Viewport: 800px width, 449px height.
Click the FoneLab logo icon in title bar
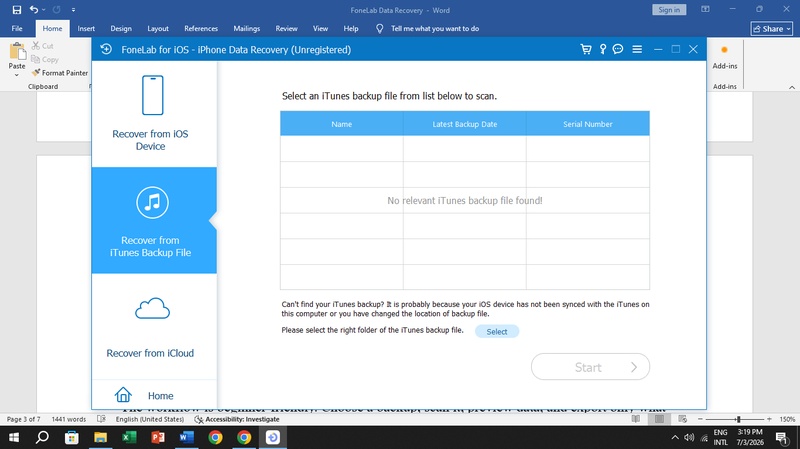(106, 49)
